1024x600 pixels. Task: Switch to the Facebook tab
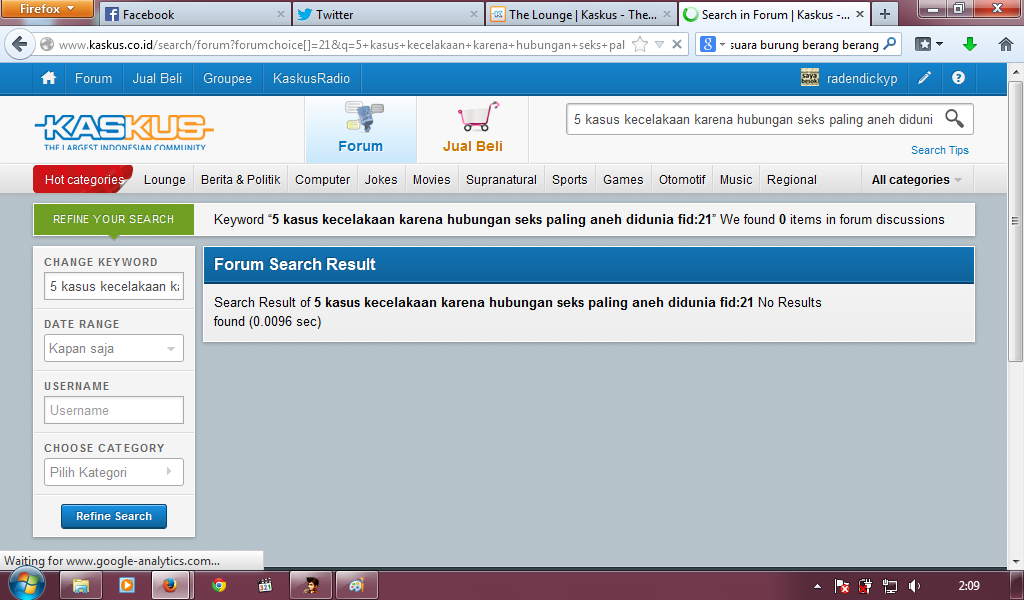[195, 14]
